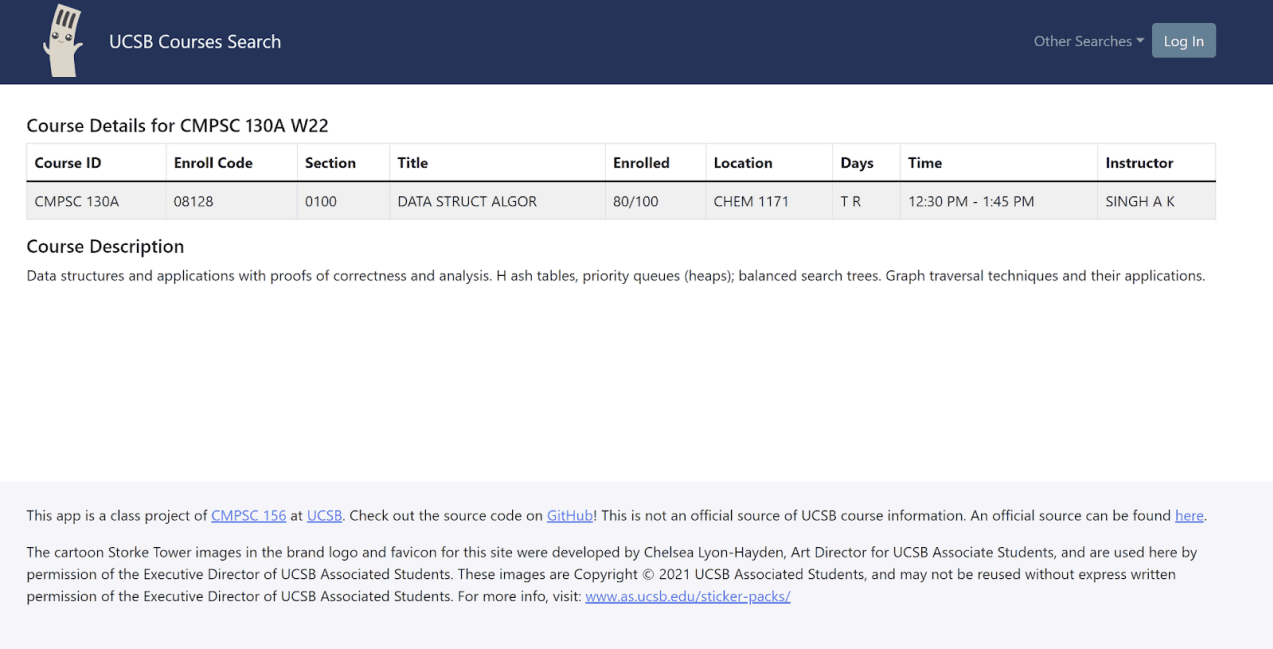
Task: Open the Other Searches dropdown
Action: (x=1081, y=41)
